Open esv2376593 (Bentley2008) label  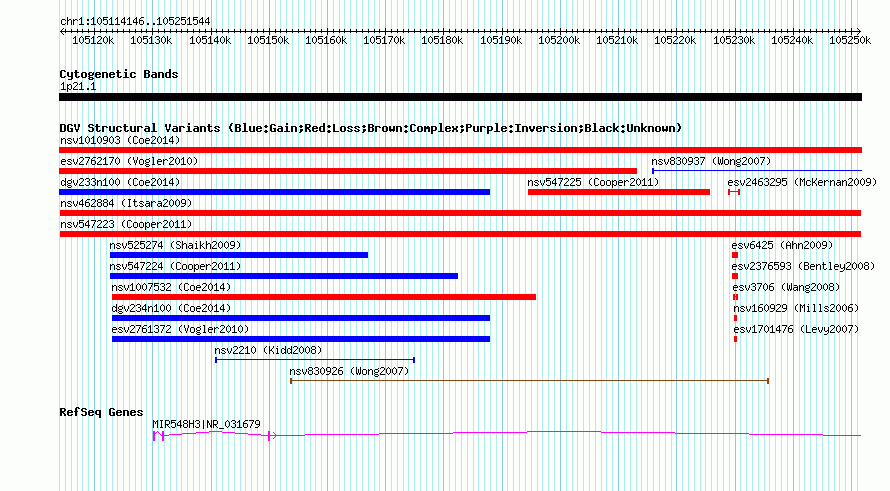803,266
